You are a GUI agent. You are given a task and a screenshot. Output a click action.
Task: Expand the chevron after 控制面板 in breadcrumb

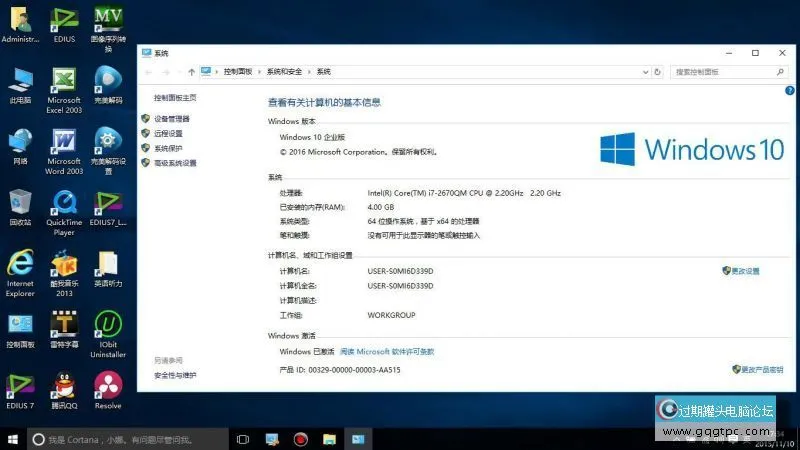(259, 72)
